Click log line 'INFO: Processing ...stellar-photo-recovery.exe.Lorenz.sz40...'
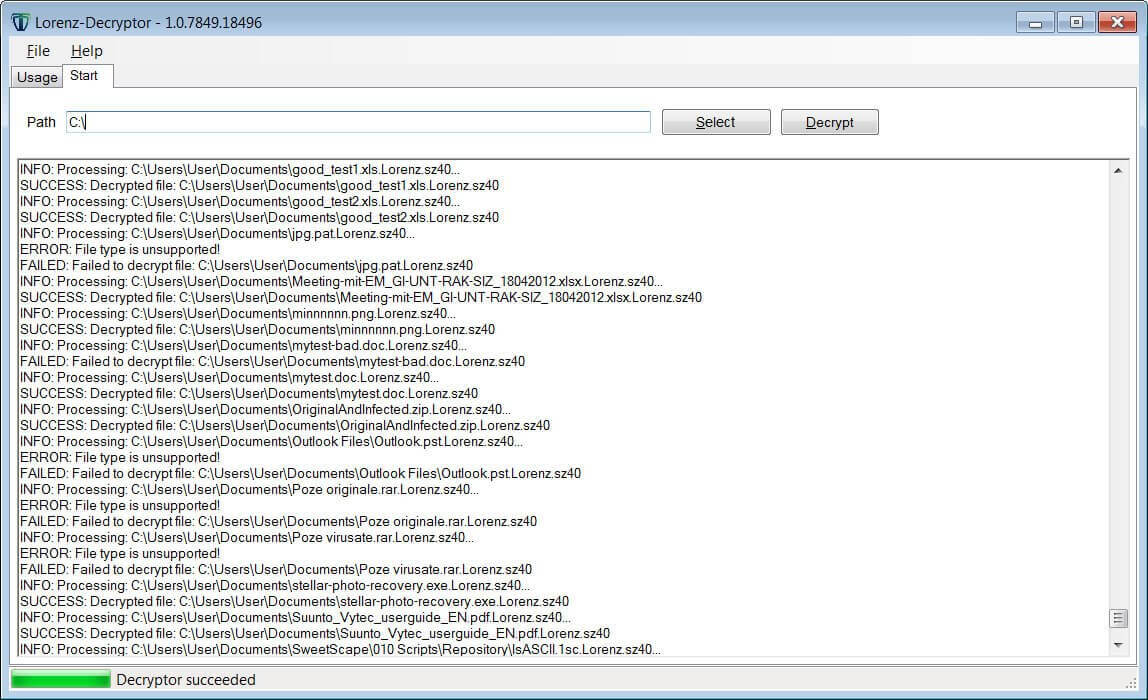Image resolution: width=1148 pixels, height=700 pixels. tap(275, 586)
